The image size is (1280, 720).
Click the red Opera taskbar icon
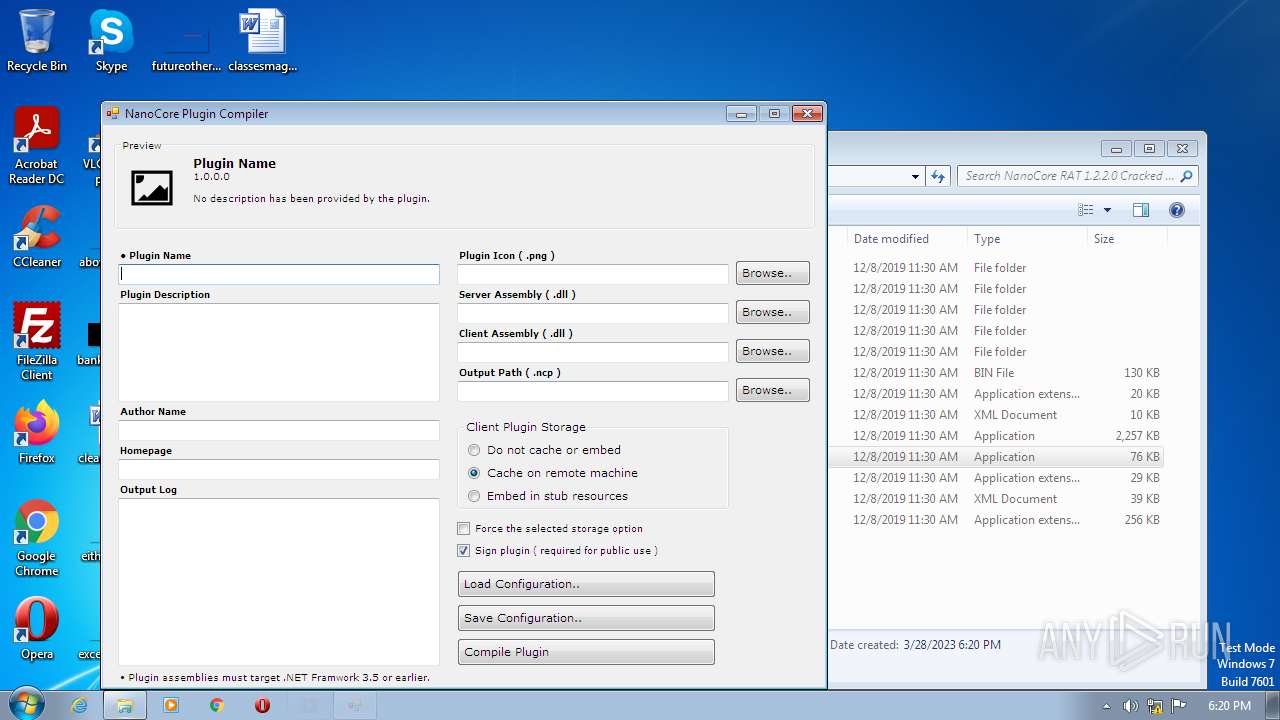[x=262, y=705]
